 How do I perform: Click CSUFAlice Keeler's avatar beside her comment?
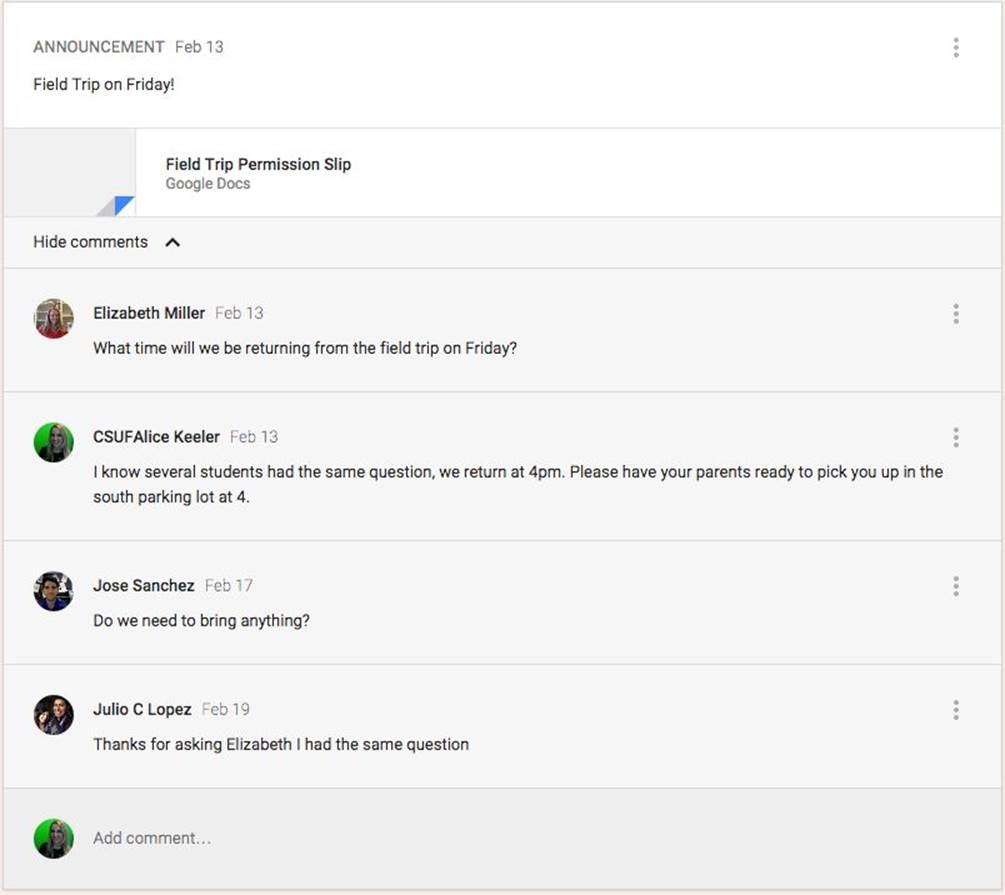54,442
